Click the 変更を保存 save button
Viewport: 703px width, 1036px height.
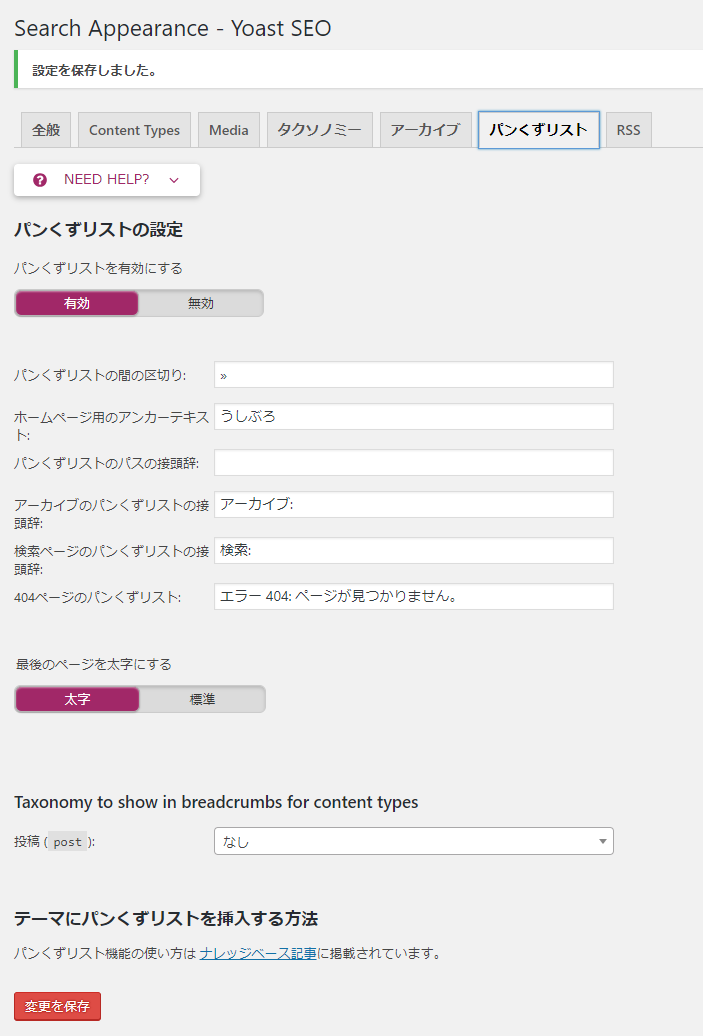click(57, 1006)
